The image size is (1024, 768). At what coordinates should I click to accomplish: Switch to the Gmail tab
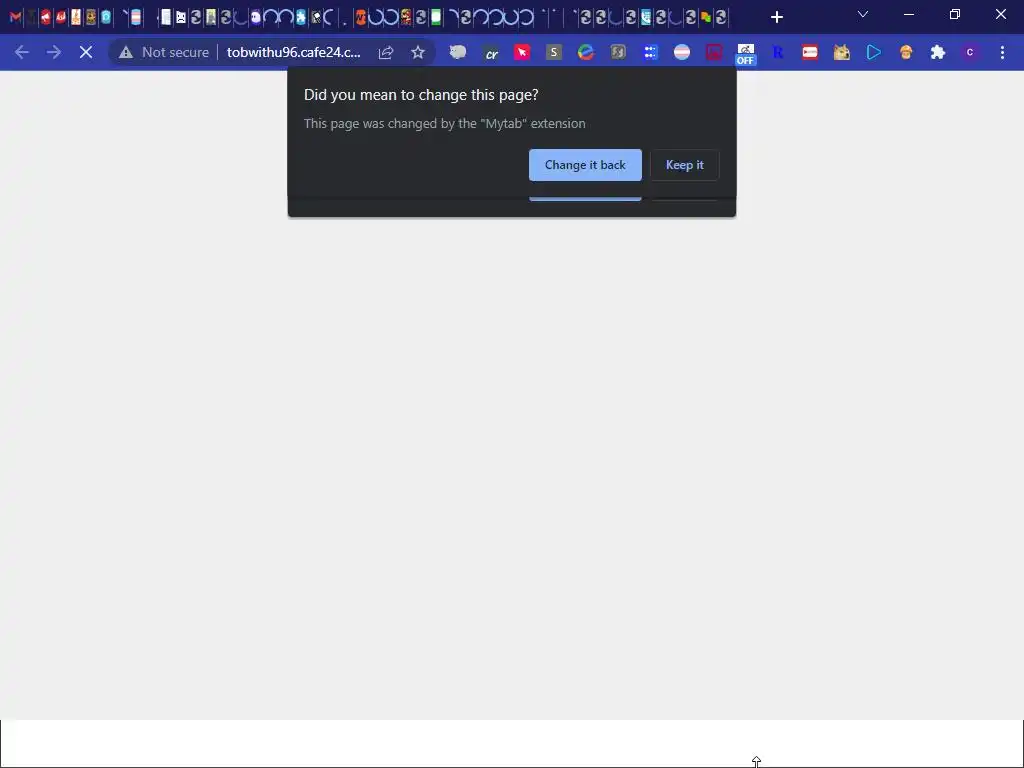coord(15,17)
